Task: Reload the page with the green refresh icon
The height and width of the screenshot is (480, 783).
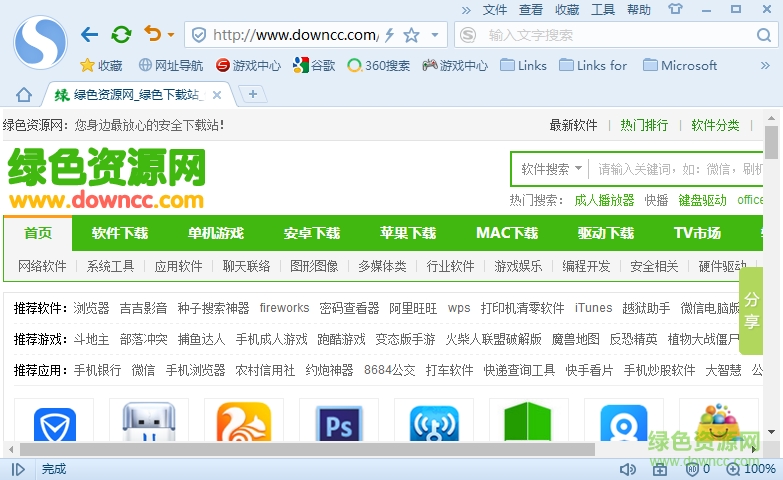Action: [121, 35]
